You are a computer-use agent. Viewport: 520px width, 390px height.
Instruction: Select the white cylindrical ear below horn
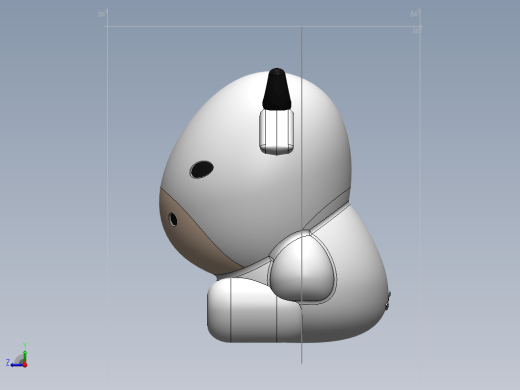(277, 132)
